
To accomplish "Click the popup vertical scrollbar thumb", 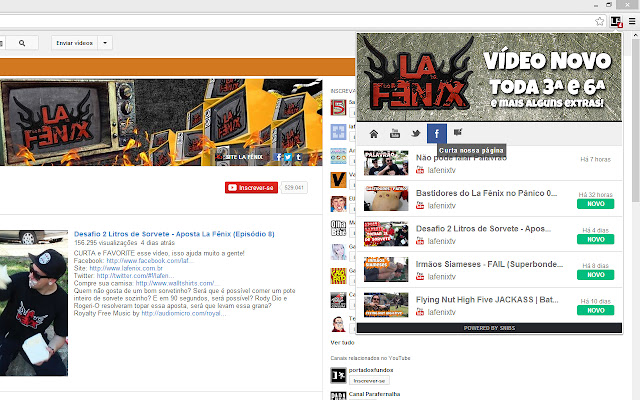I will (636, 120).
